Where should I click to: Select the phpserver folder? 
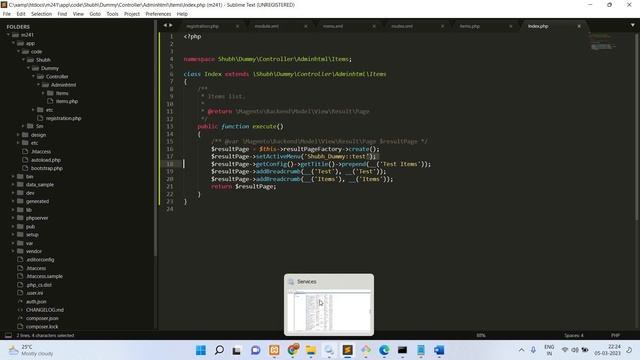pos(37,218)
